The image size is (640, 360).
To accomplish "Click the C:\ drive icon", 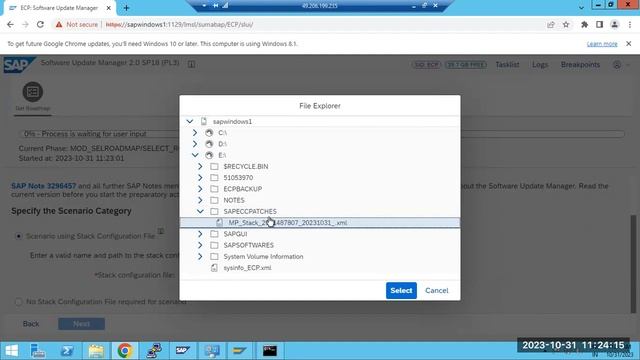I will 209,133.
